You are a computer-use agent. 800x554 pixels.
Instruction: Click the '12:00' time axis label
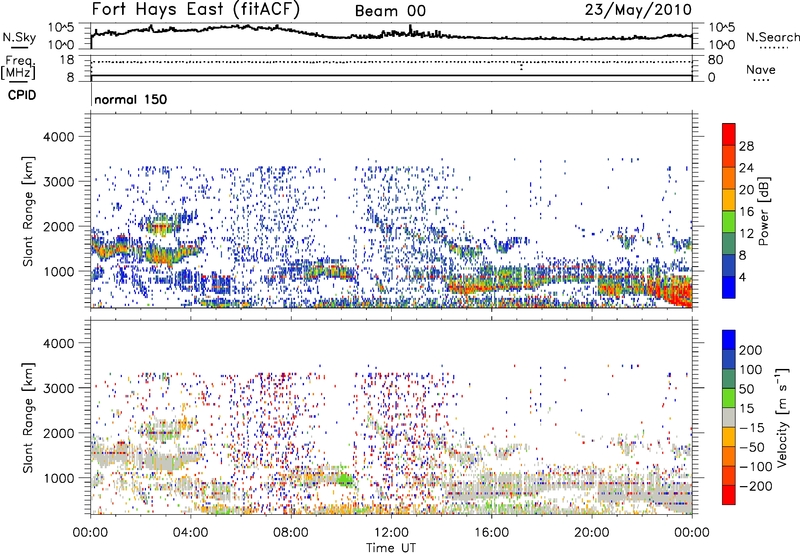(391, 533)
